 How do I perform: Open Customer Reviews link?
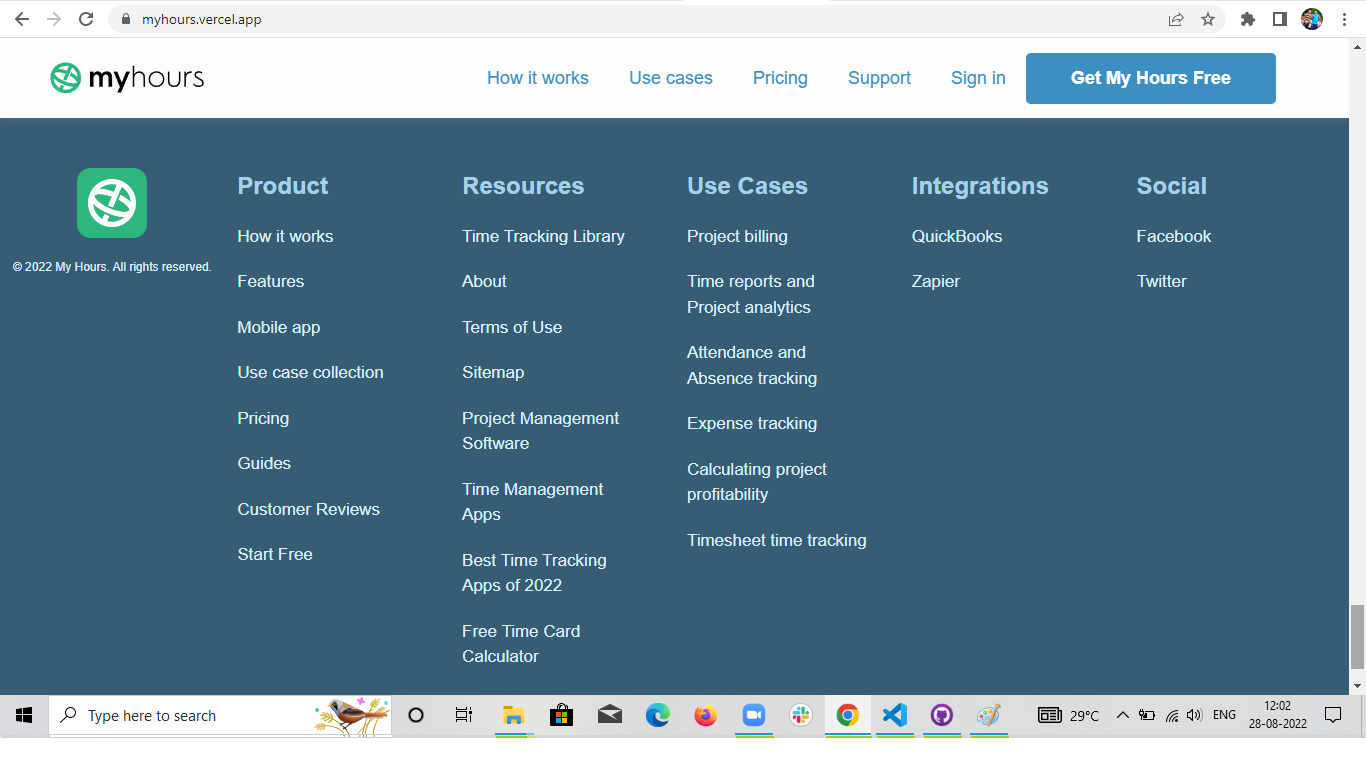coord(309,509)
